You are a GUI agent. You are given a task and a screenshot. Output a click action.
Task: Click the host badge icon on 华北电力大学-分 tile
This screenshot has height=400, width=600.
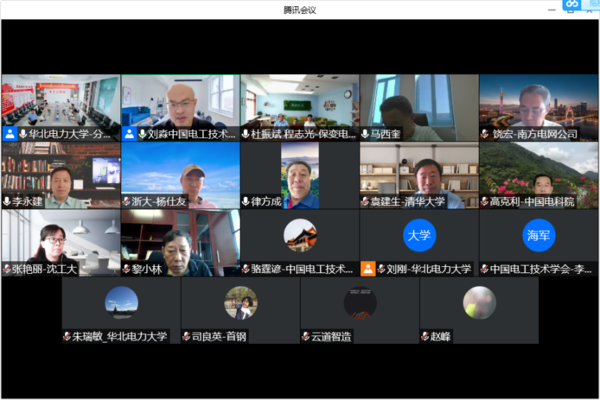click(x=9, y=134)
